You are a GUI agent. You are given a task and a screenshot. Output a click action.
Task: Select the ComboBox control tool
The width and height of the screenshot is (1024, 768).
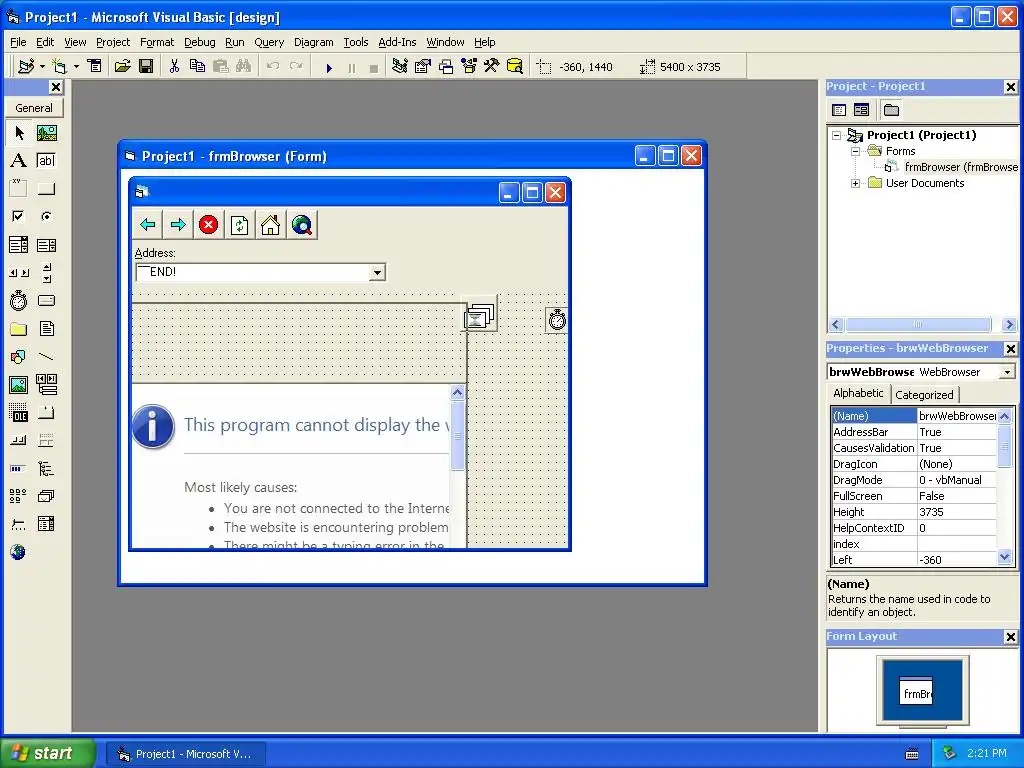click(x=19, y=245)
